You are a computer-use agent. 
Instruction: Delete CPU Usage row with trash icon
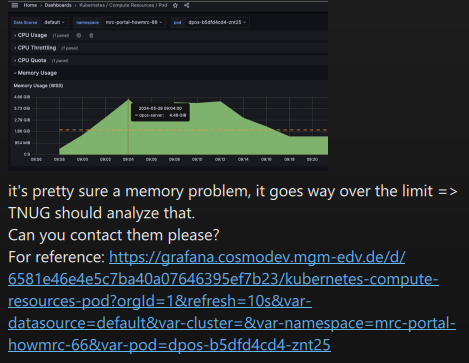[x=91, y=35]
